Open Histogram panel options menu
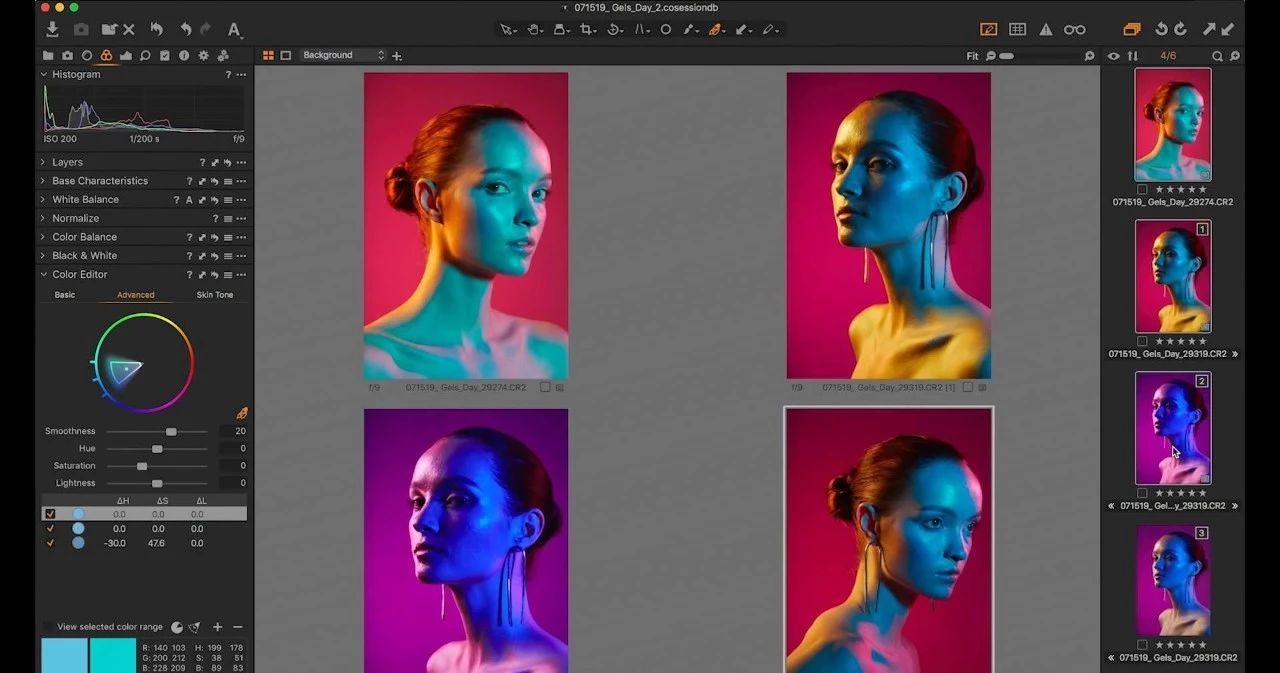 click(x=241, y=75)
